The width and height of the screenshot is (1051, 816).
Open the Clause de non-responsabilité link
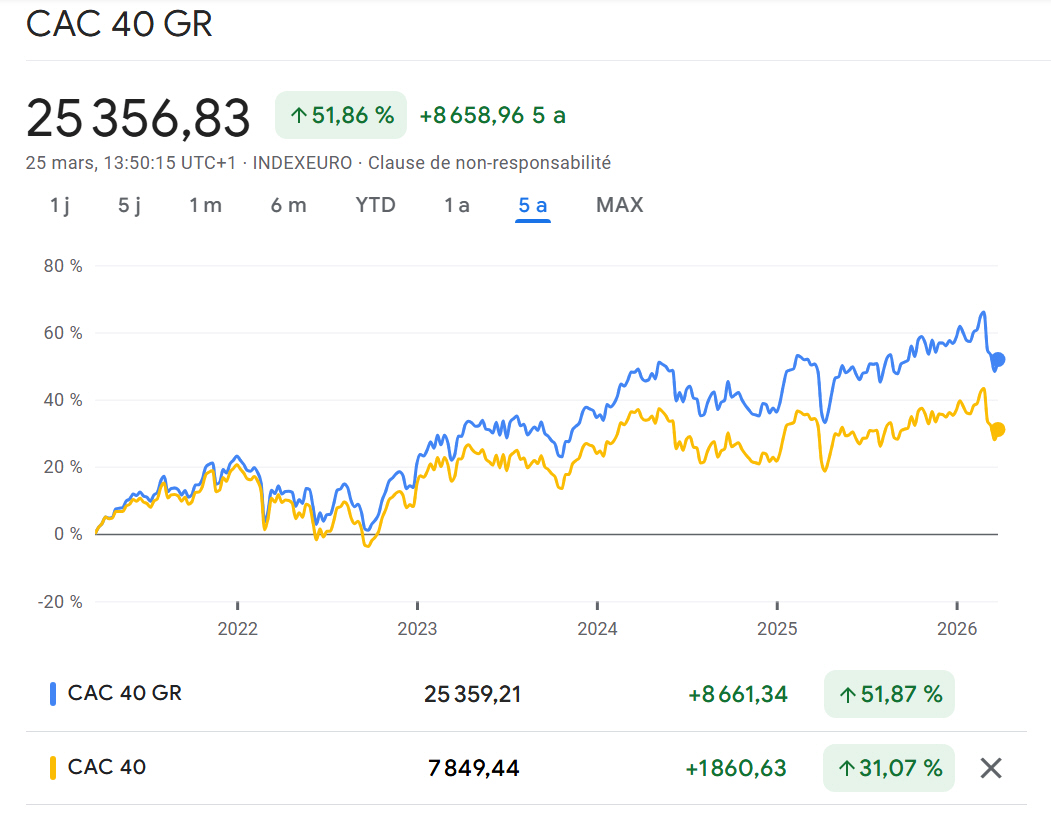[489, 162]
